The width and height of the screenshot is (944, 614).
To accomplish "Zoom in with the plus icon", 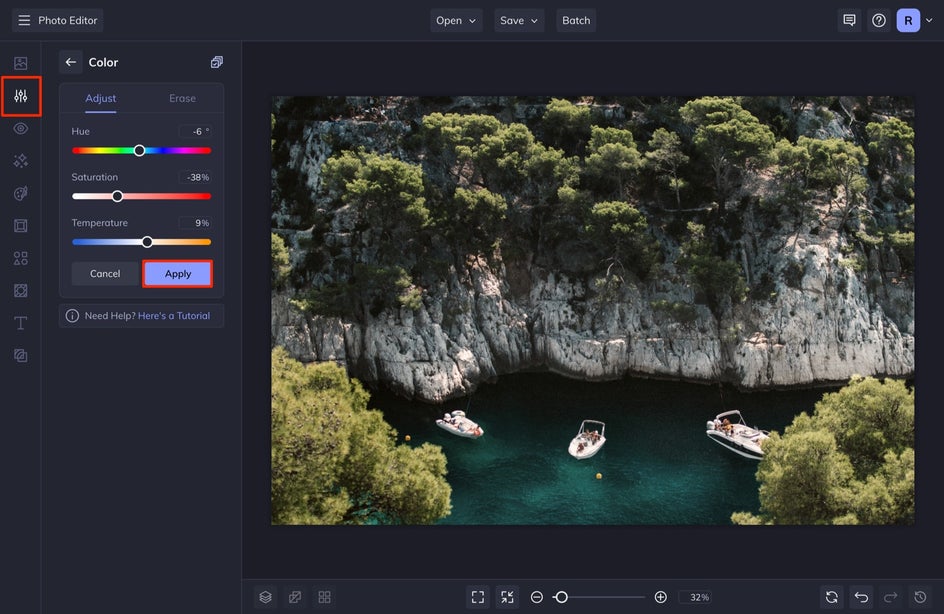I will 660,597.
